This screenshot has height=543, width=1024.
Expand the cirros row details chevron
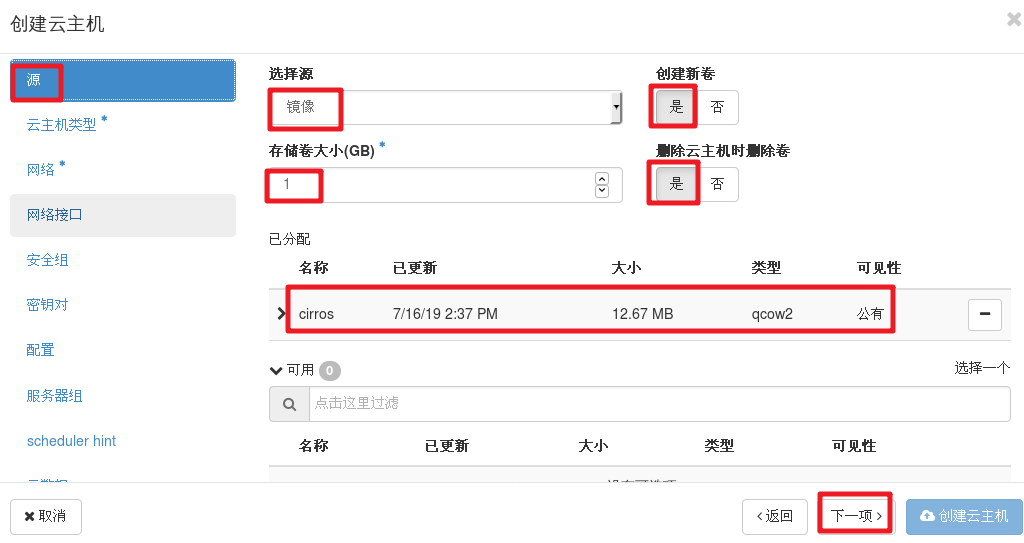[x=281, y=314]
